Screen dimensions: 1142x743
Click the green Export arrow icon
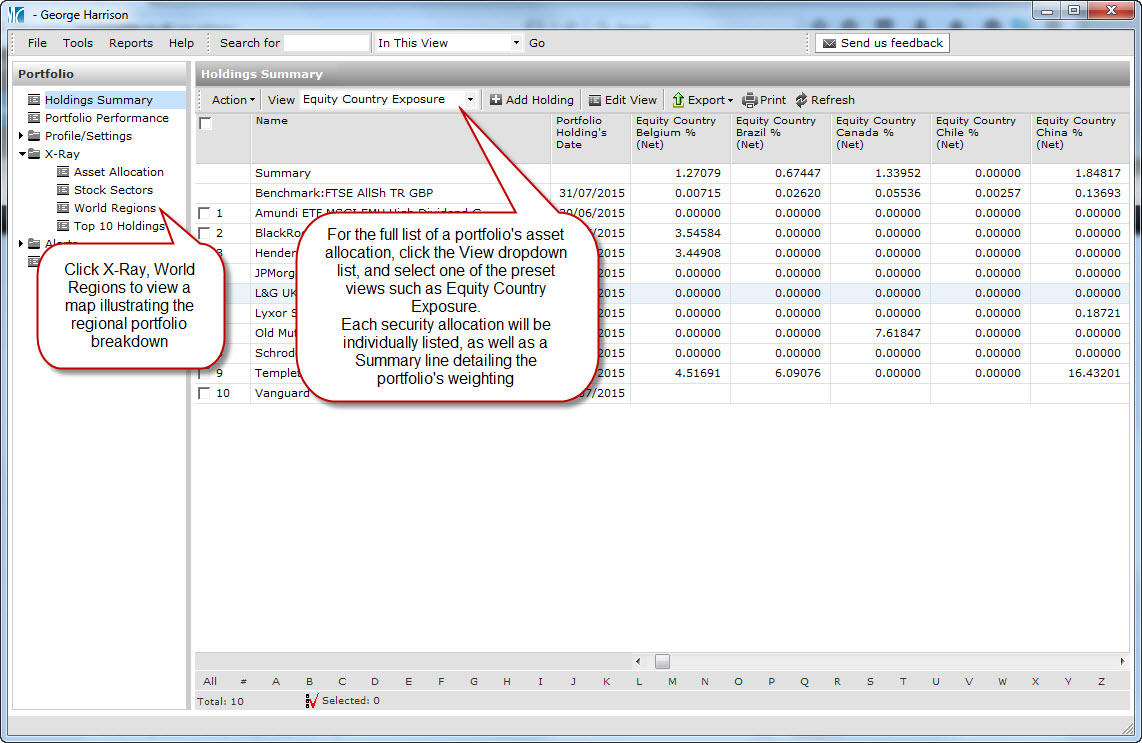678,100
